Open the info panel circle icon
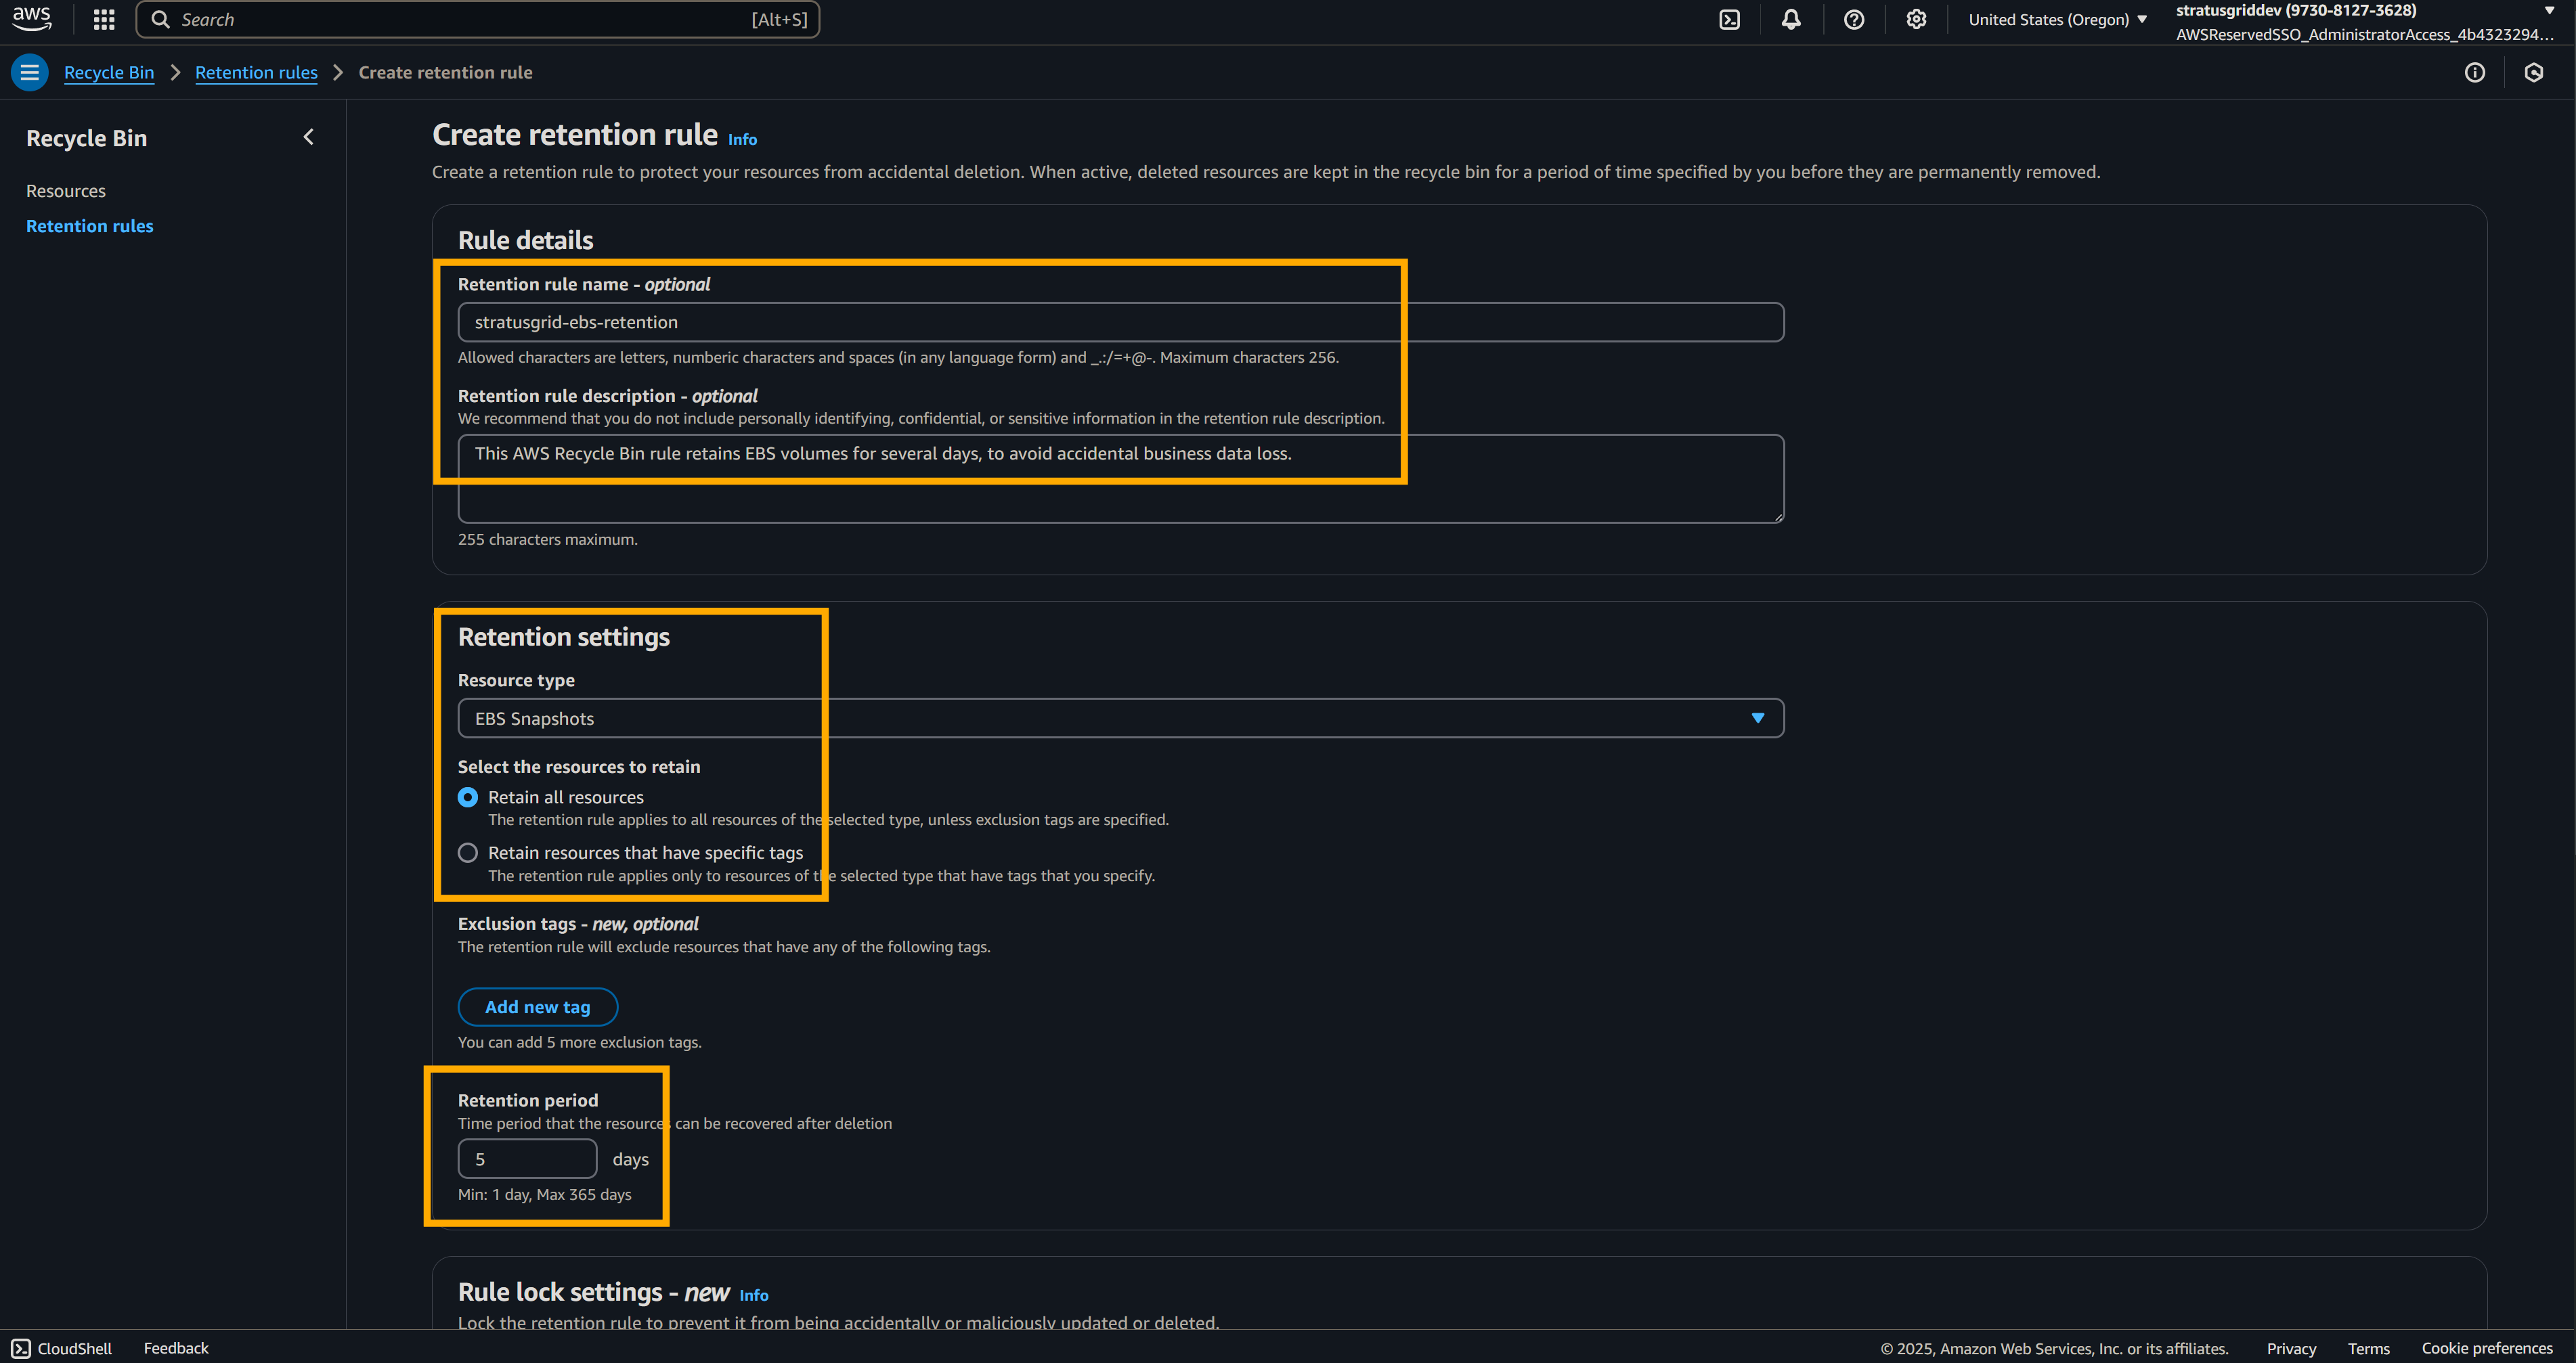2576x1363 pixels. (x=2474, y=72)
